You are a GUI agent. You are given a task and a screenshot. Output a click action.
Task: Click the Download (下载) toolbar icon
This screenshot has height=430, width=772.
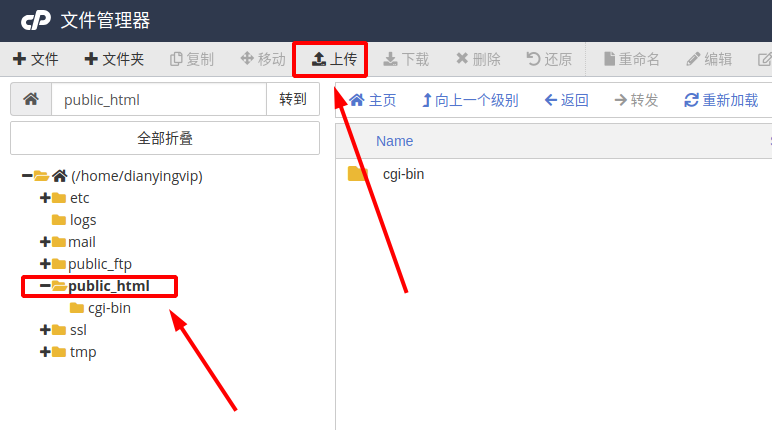click(390, 60)
